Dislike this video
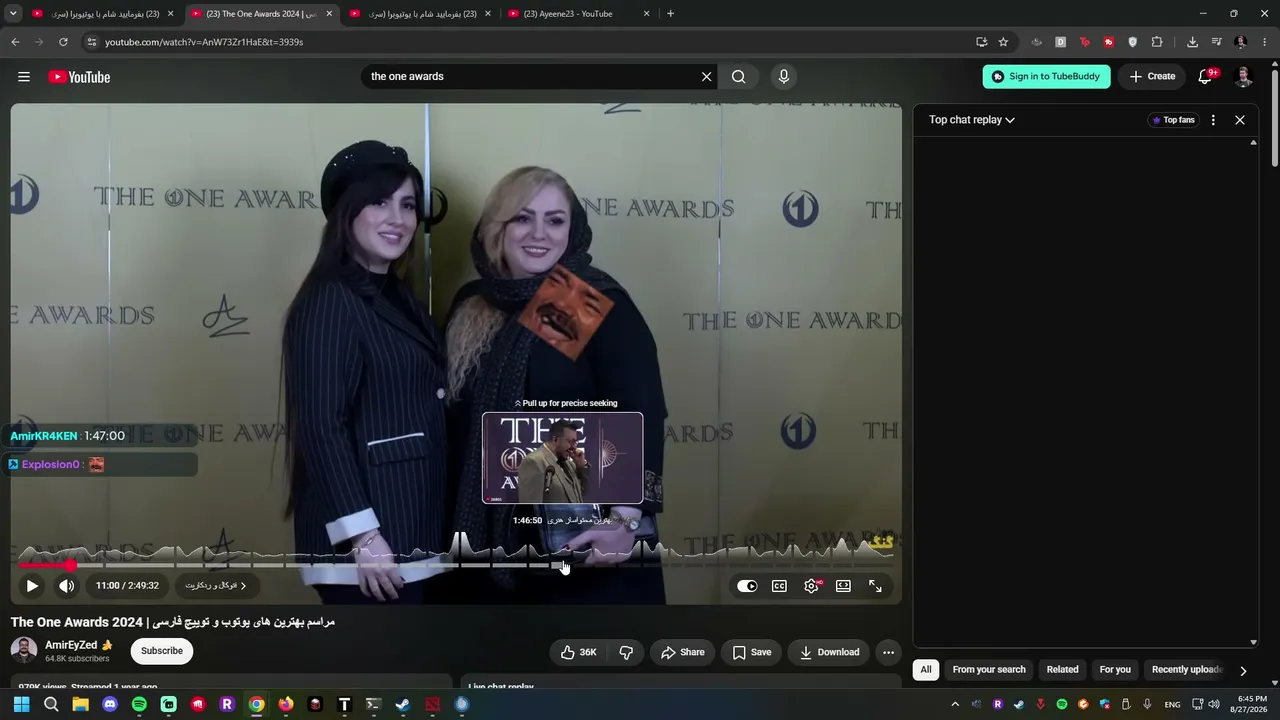Image resolution: width=1280 pixels, height=720 pixels. point(626,652)
